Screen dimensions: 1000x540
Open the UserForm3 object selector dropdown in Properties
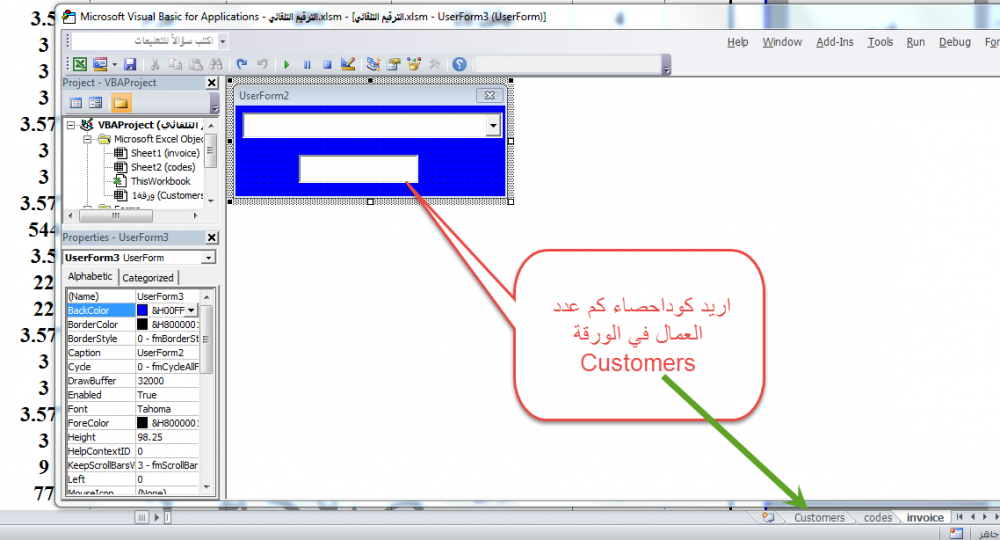(x=209, y=258)
